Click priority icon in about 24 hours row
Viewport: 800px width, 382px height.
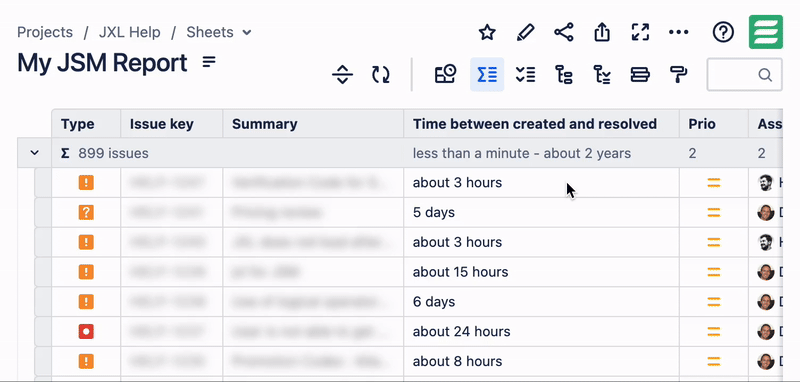713,332
